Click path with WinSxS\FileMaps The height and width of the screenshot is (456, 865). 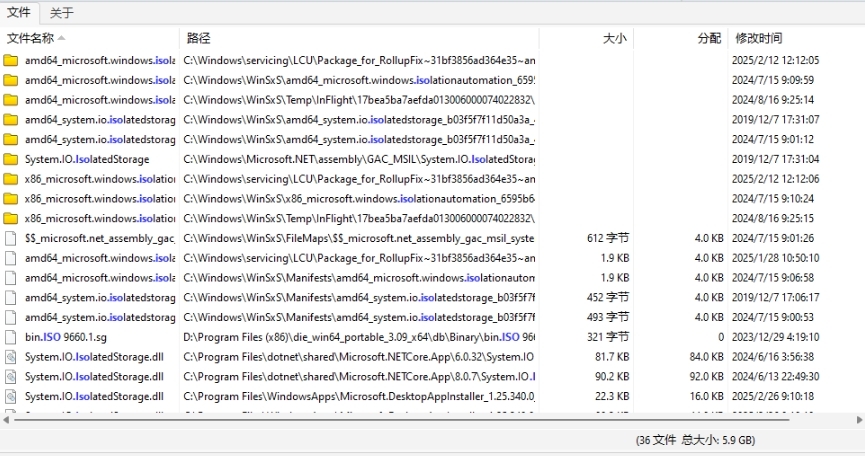(x=359, y=238)
